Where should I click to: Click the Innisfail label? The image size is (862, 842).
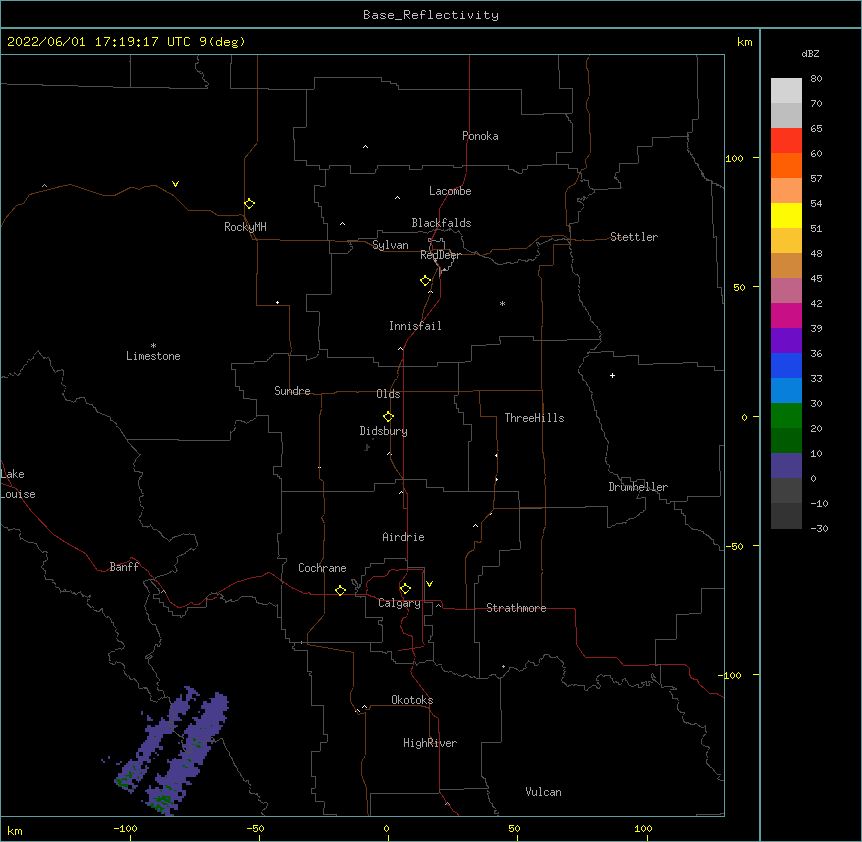[415, 326]
